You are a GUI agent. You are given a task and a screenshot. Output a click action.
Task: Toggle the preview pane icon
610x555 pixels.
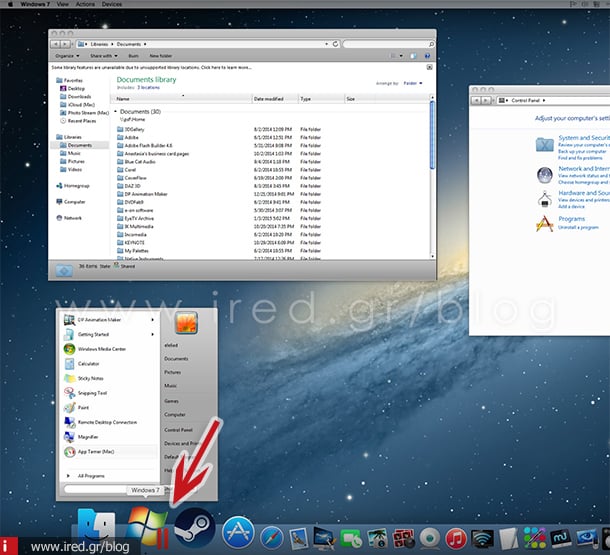[413, 56]
